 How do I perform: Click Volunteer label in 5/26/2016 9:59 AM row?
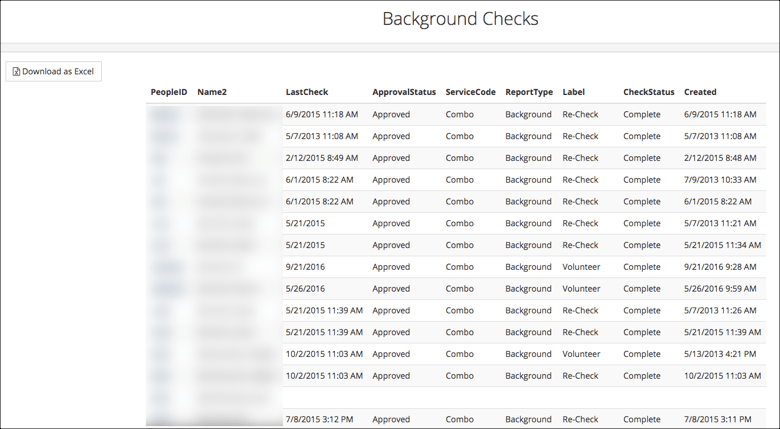[x=581, y=289]
